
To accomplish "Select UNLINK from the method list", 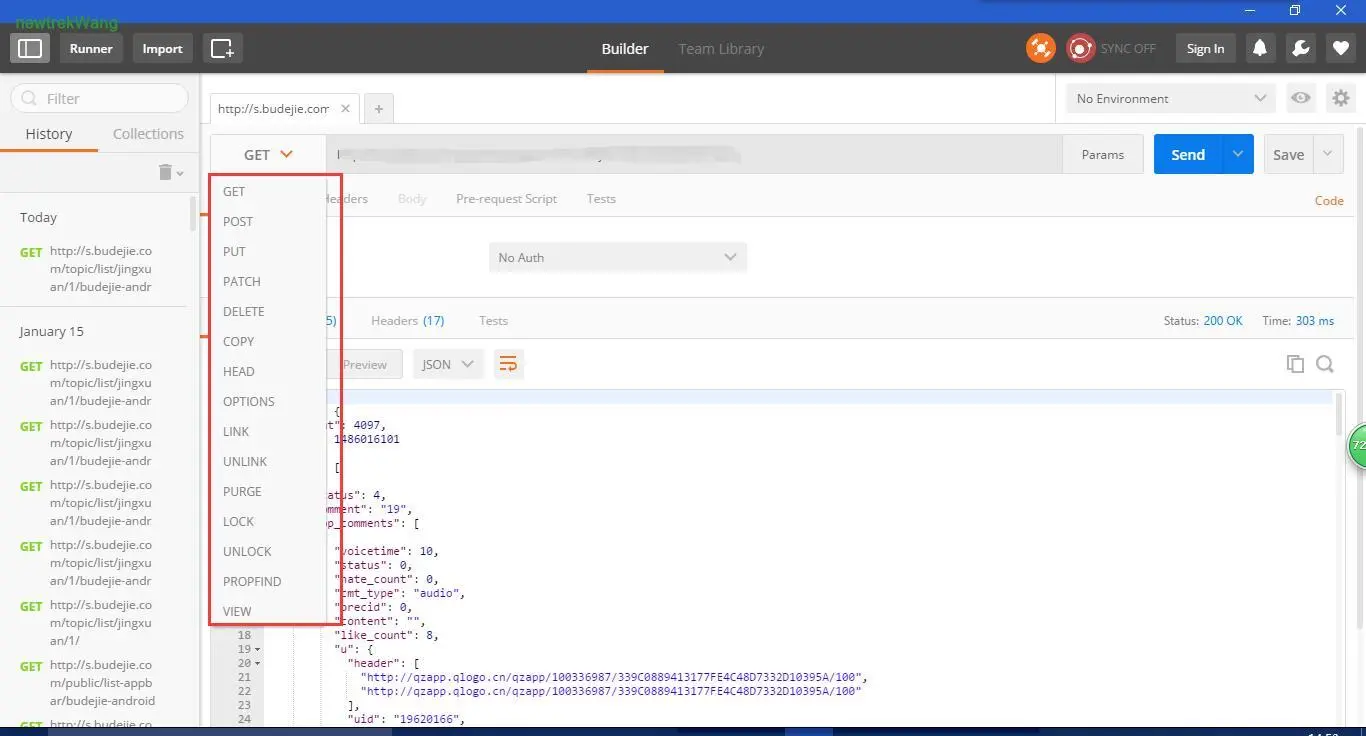I will tap(268, 461).
